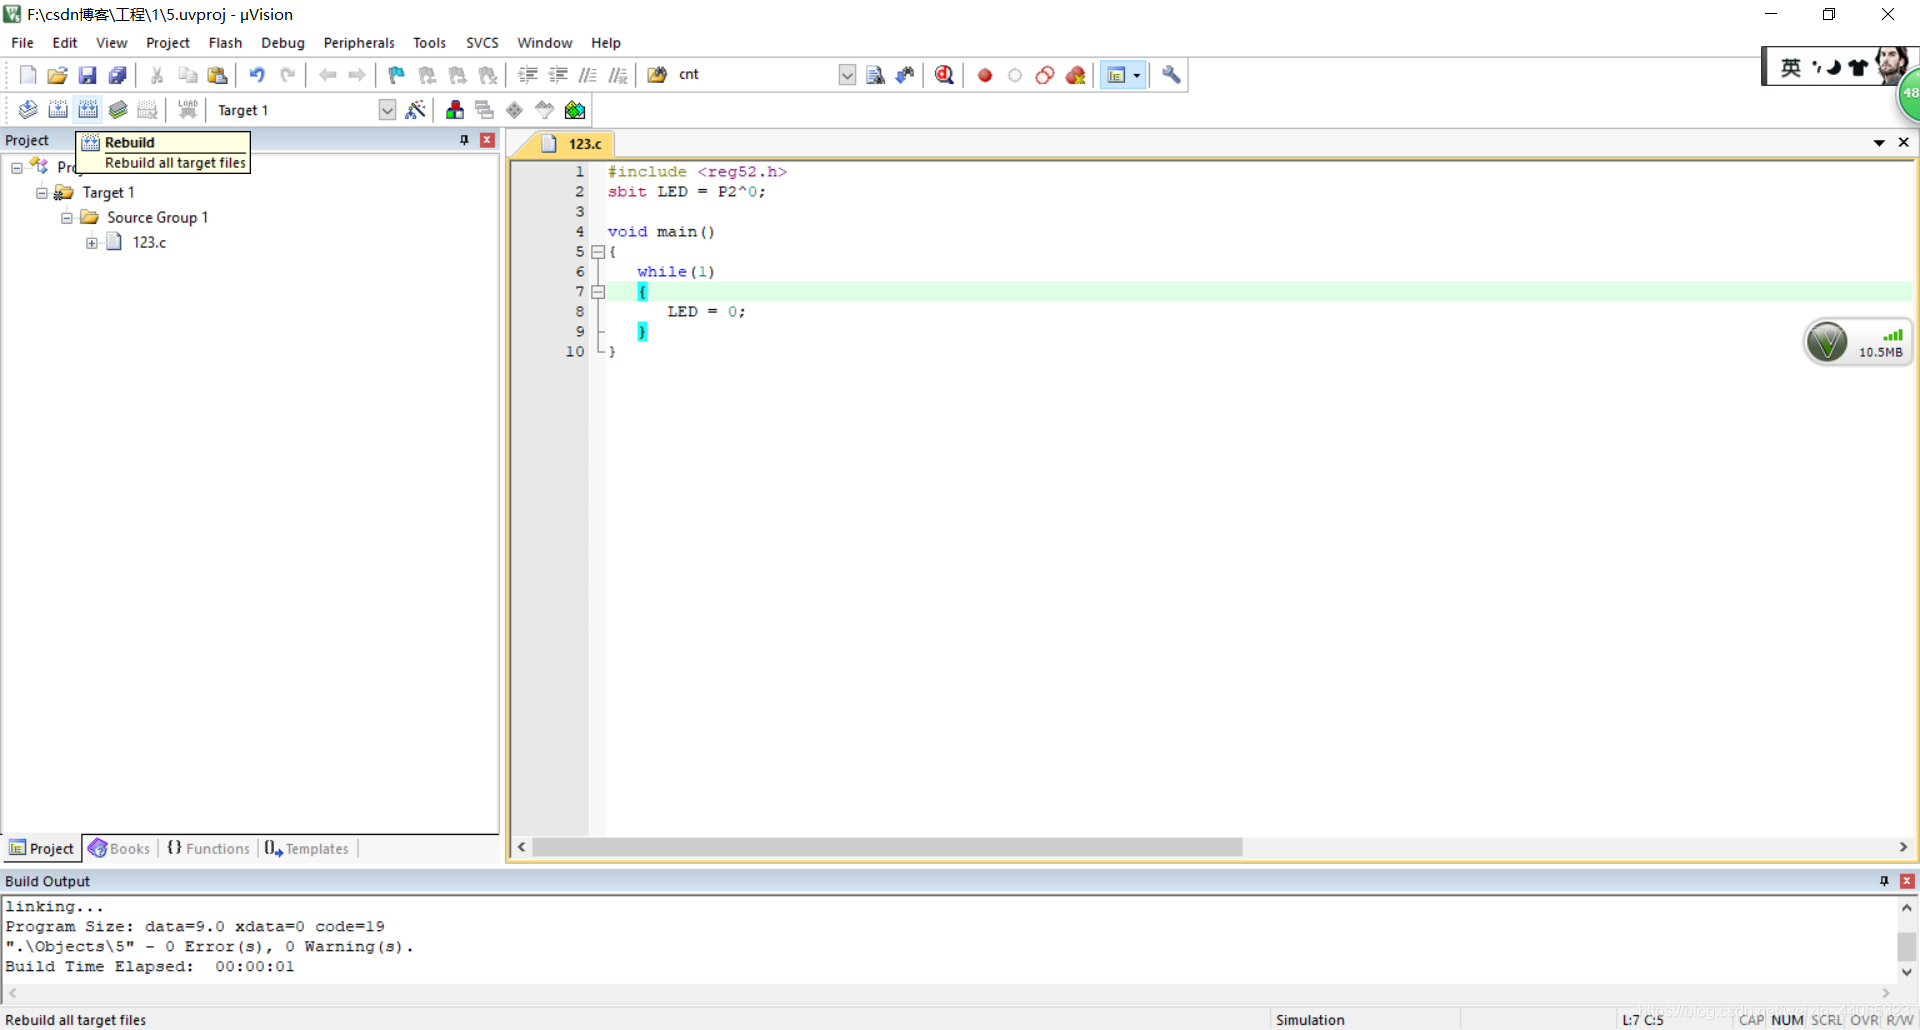Close the active editor with the X button
This screenshot has width=1920, height=1030.
(x=1904, y=143)
